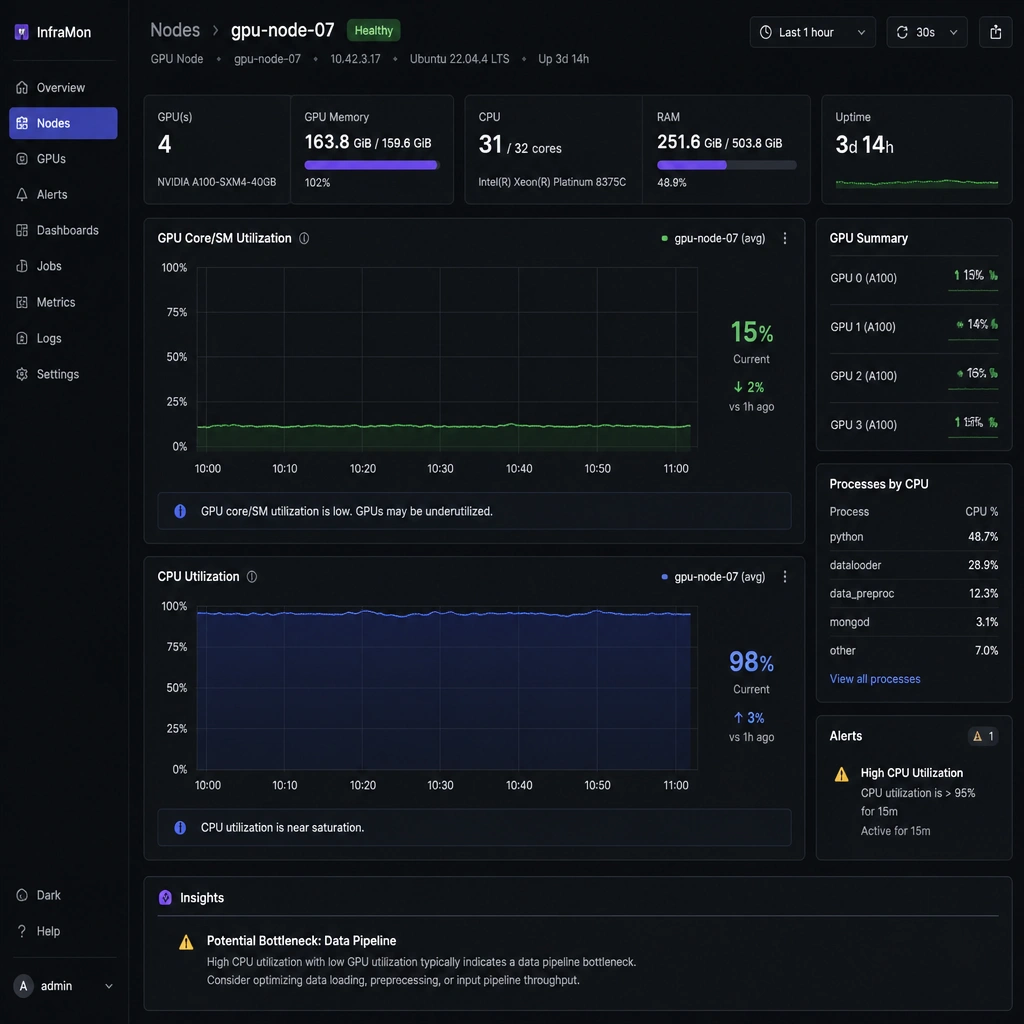This screenshot has width=1024, height=1024.
Task: Select the GPU 2 (A100) summary row
Action: coord(914,377)
